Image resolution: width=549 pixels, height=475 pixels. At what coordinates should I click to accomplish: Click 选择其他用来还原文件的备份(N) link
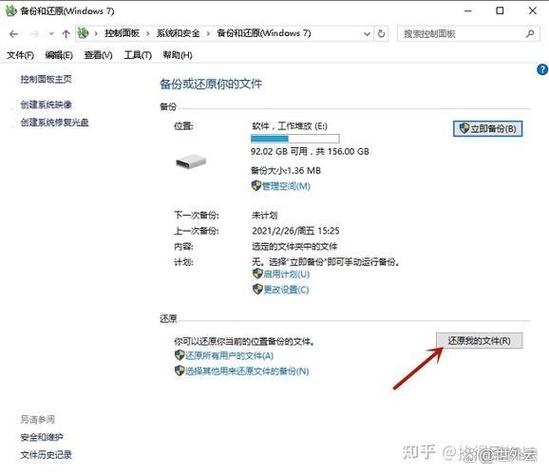point(247,371)
